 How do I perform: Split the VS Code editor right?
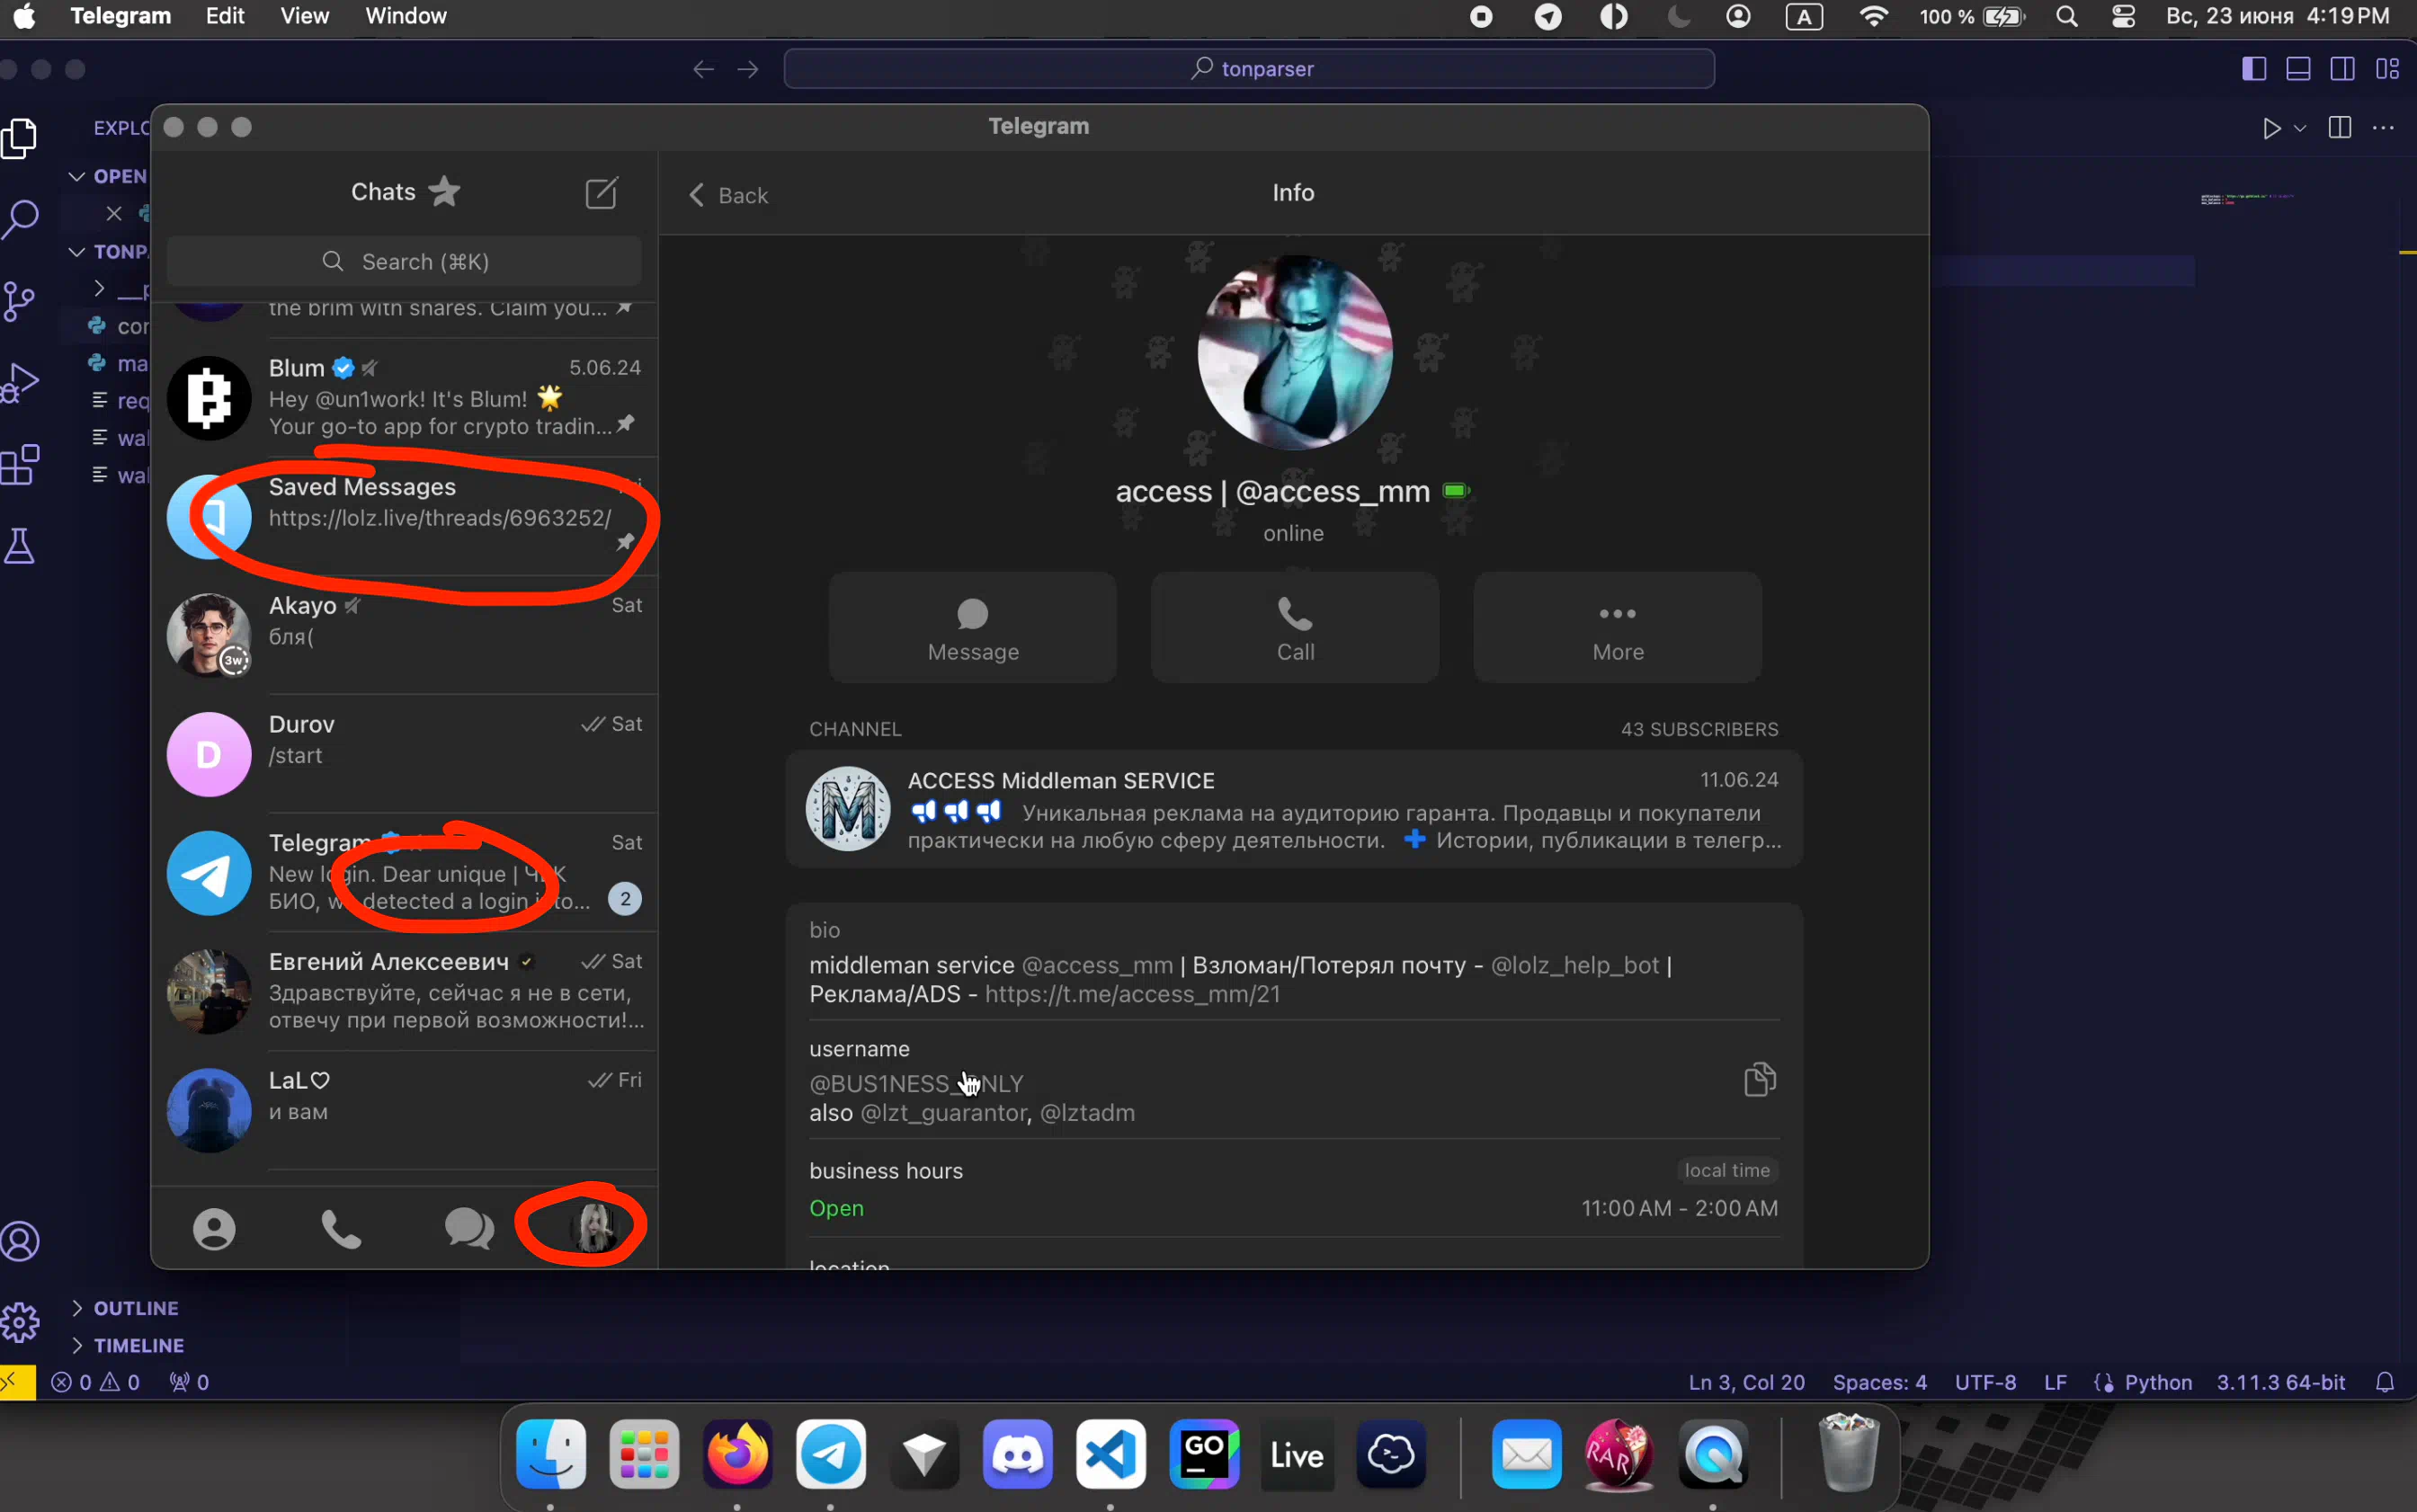click(2339, 127)
